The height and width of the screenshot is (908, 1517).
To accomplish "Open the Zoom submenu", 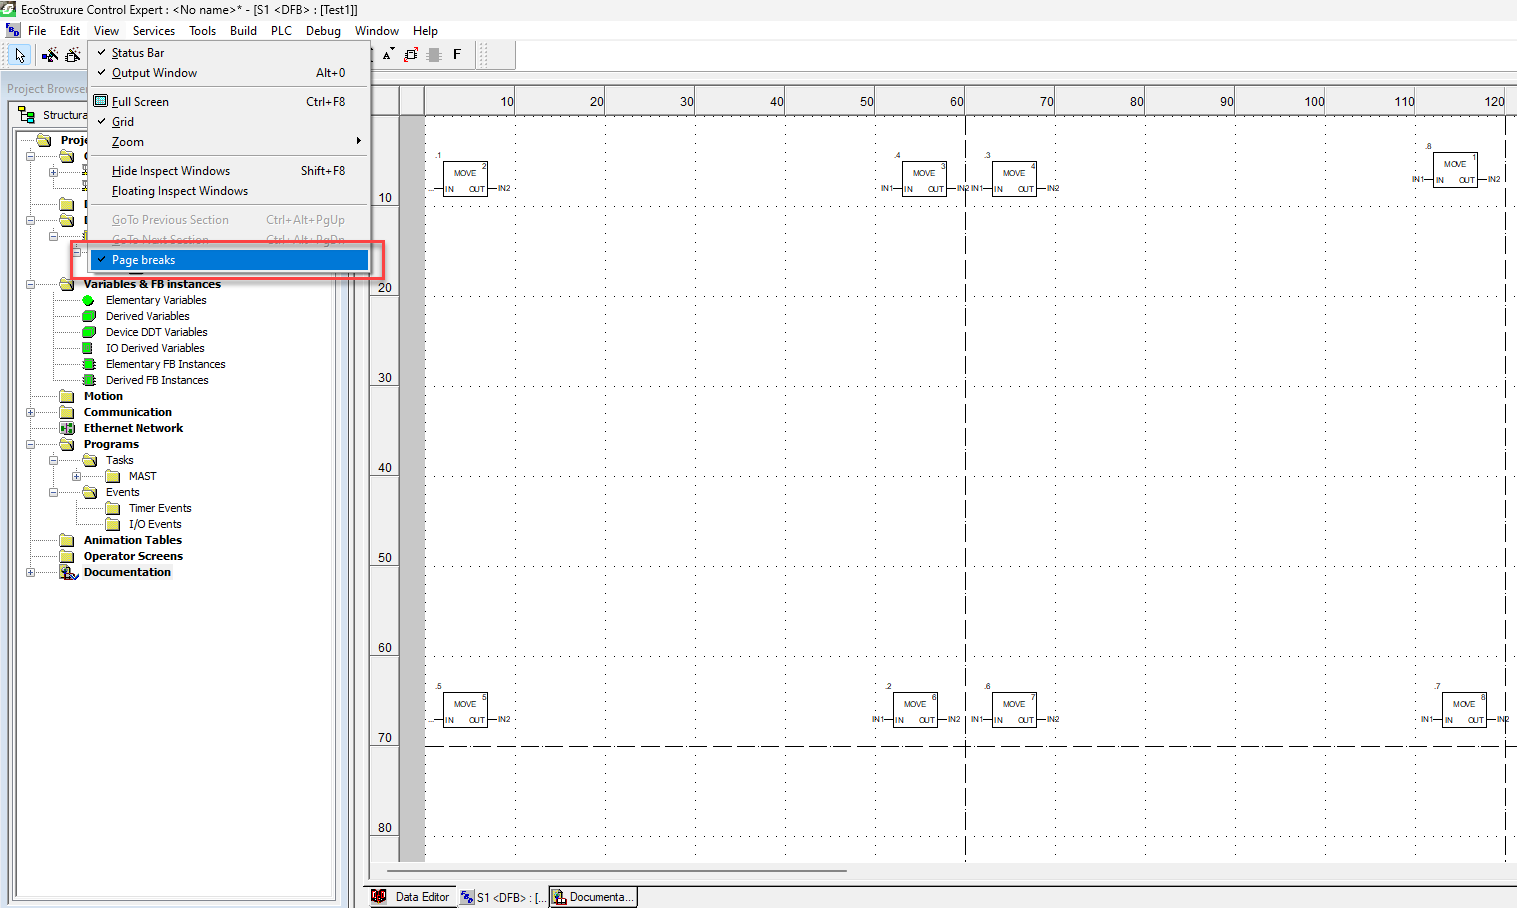I will click(x=229, y=142).
